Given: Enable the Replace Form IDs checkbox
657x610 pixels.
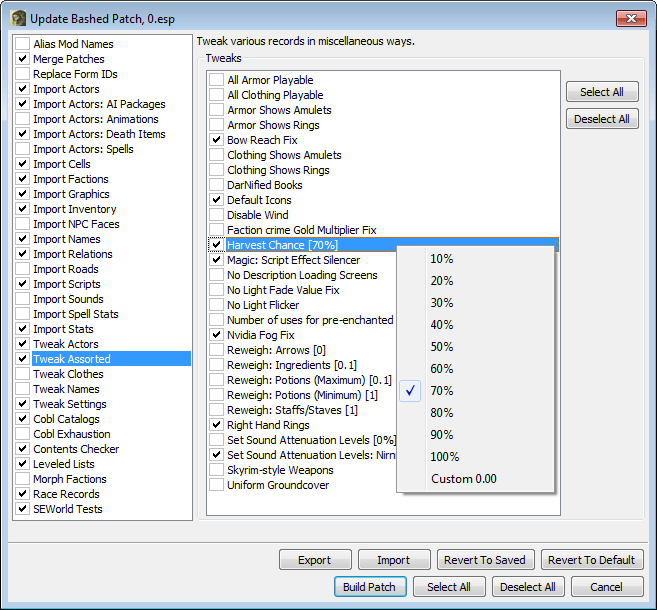Looking at the screenshot, I should coord(23,74).
